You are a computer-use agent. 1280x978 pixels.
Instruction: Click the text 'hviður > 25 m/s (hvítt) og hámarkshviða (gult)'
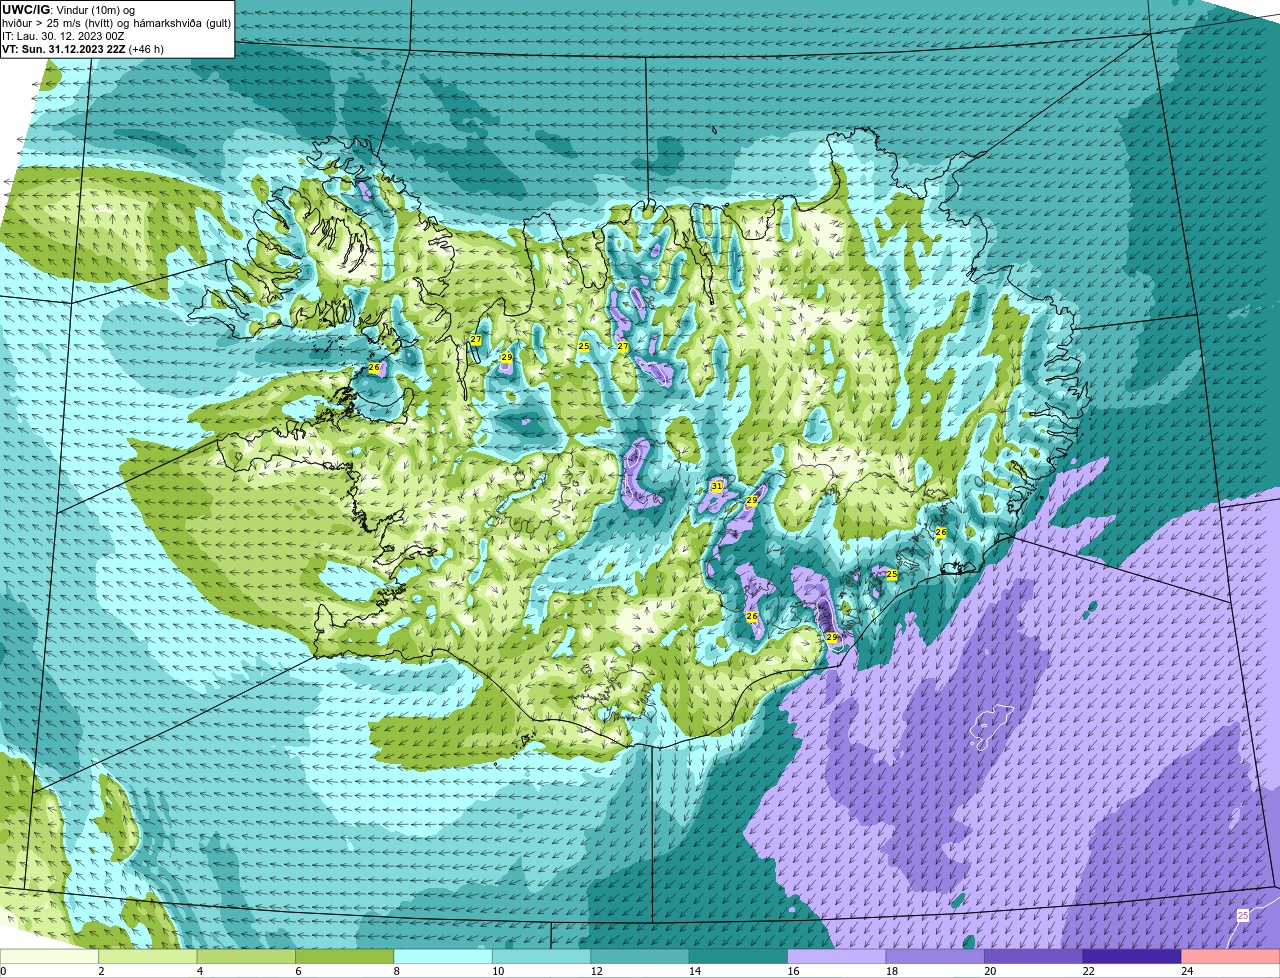click(x=116, y=23)
